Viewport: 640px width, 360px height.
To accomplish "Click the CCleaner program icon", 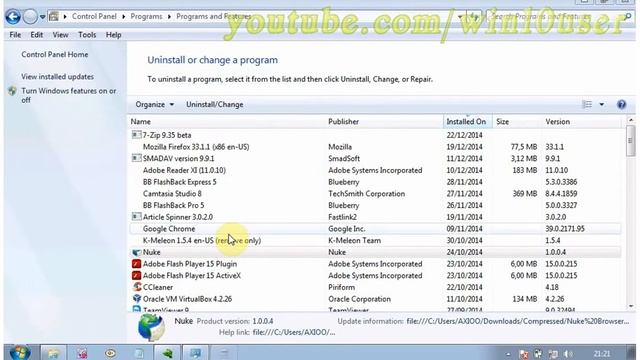I will pos(137,287).
